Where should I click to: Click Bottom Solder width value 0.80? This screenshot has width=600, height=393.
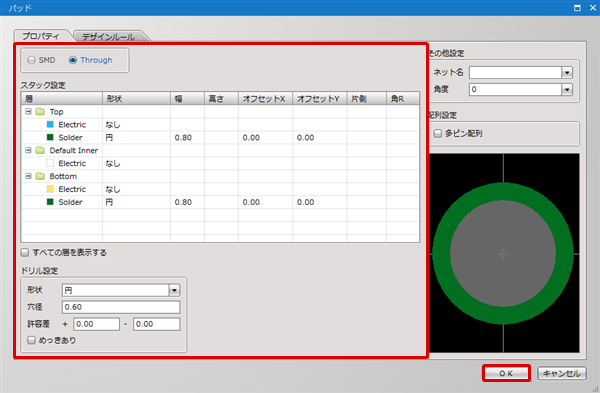point(183,202)
